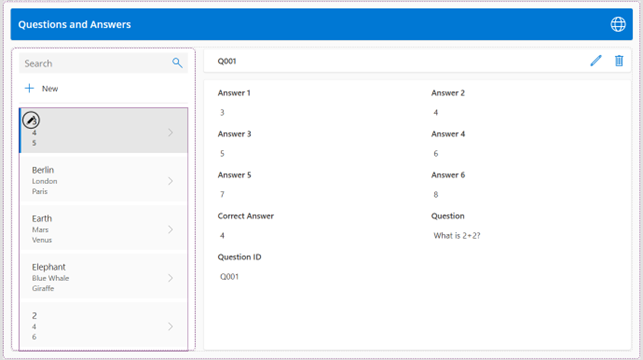The width and height of the screenshot is (643, 360).
Task: Click the Q001 record title
Action: [x=227, y=61]
